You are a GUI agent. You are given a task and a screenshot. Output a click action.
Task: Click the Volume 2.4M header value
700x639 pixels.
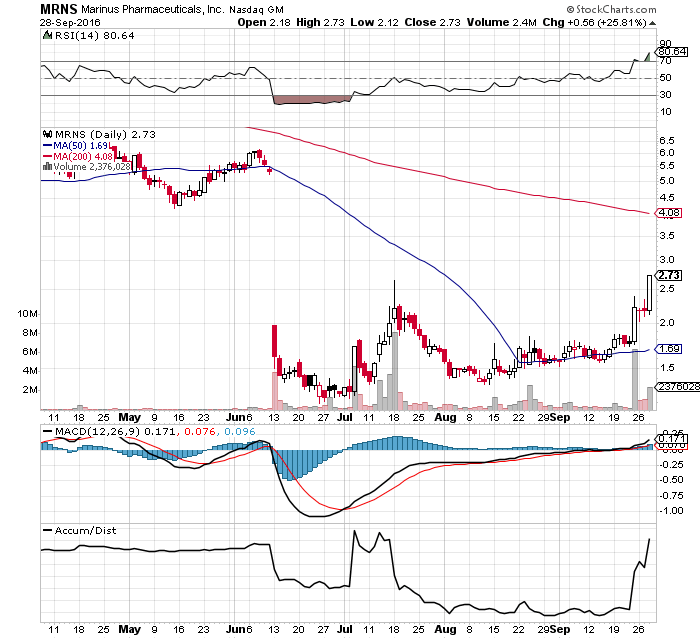501,22
